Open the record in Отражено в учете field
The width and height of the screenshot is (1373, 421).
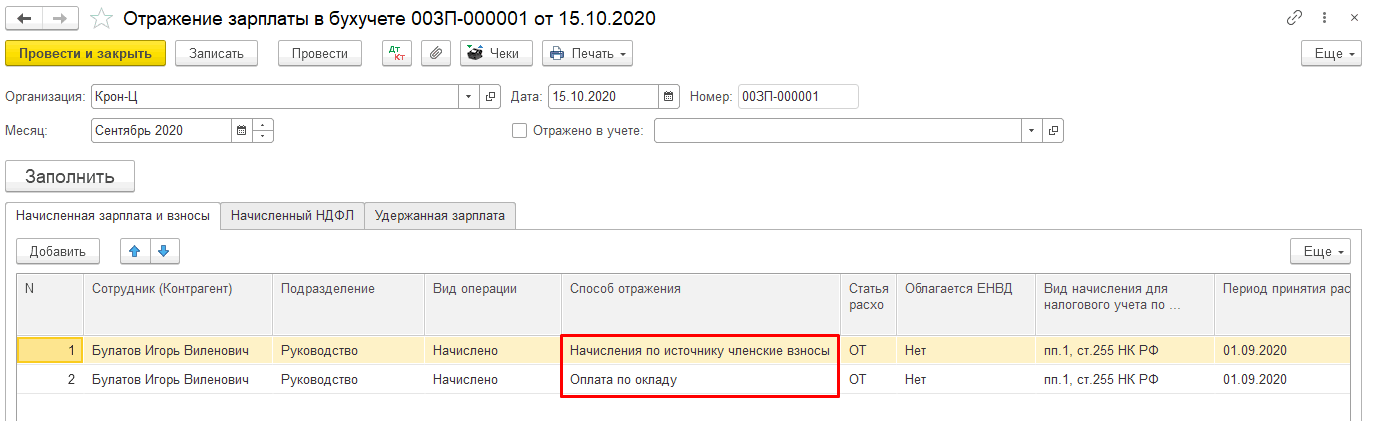point(1053,131)
